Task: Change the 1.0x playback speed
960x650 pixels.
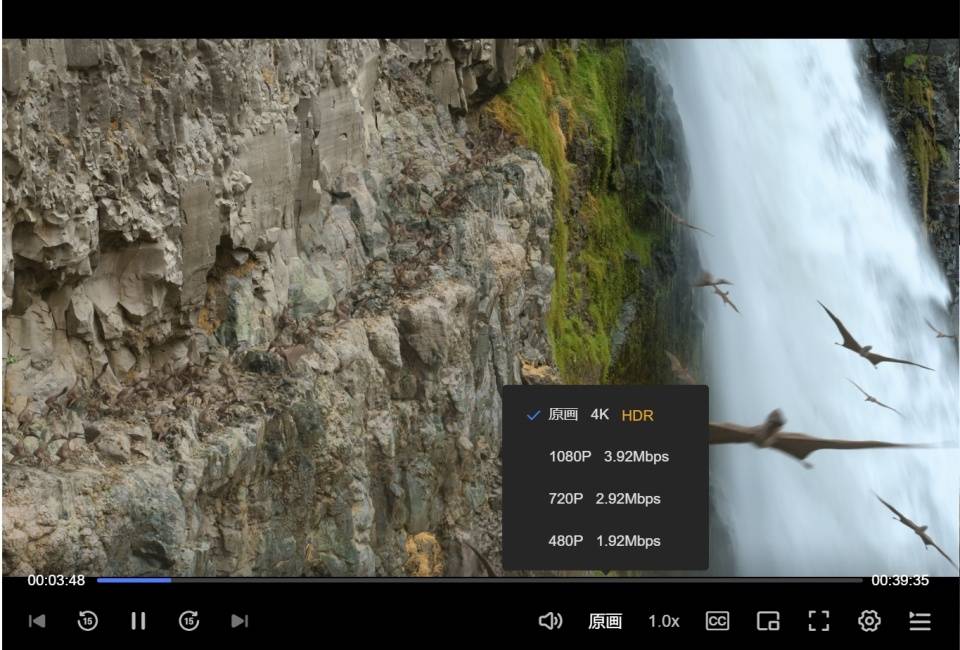Action: (x=664, y=621)
